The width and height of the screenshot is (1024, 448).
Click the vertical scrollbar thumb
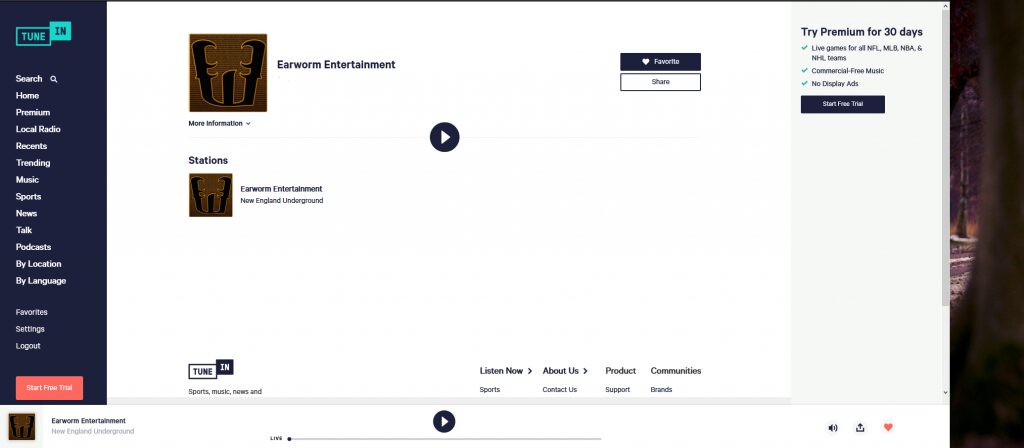click(945, 158)
